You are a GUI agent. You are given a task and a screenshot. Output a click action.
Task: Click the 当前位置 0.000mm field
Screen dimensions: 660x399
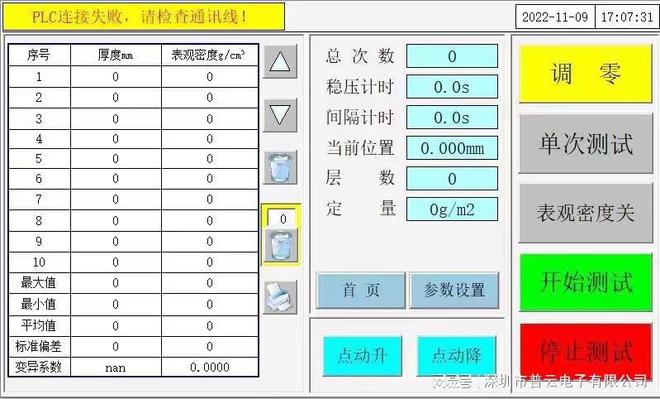452,148
